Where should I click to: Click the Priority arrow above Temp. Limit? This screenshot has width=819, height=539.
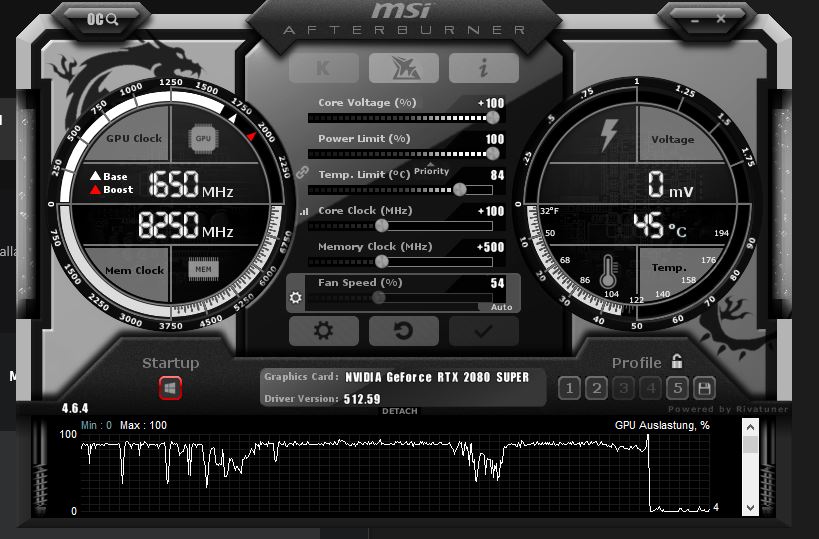pos(431,164)
